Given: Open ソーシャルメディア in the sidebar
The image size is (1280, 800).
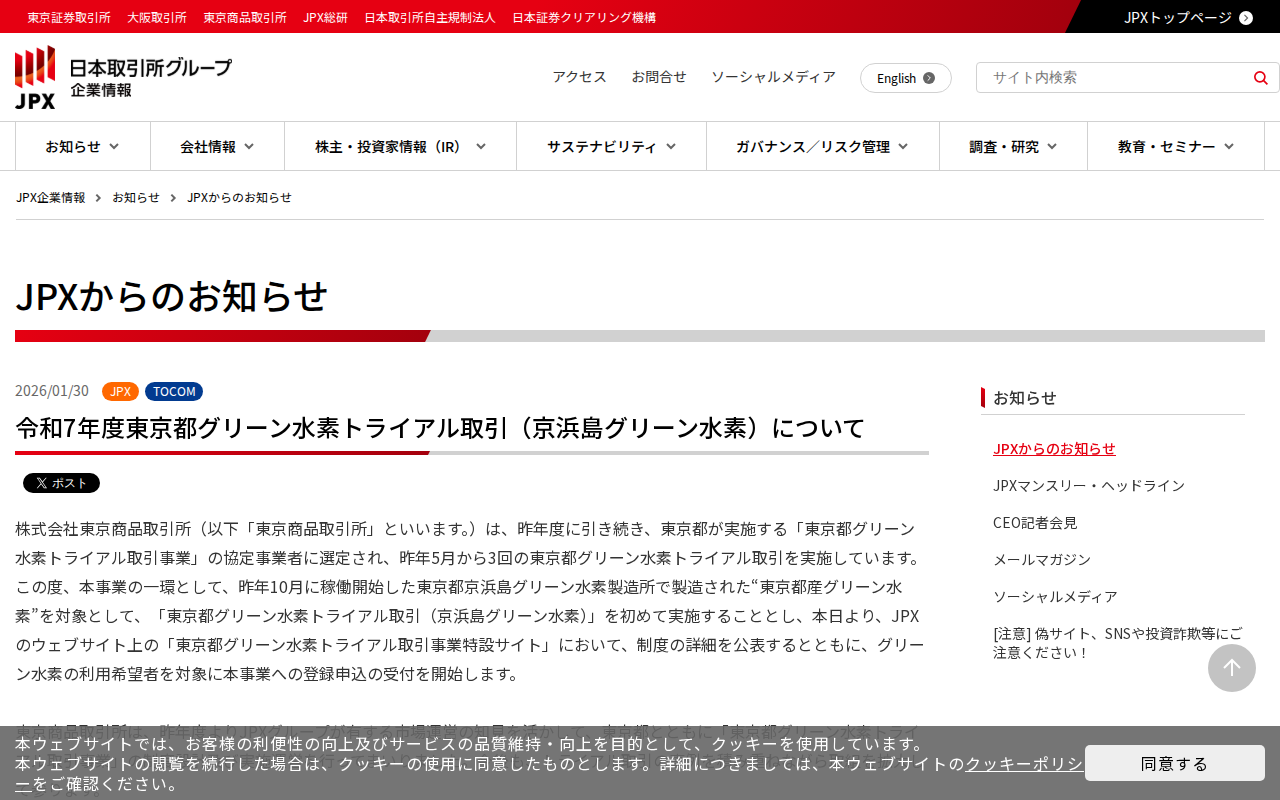Looking at the screenshot, I should click(x=1055, y=596).
